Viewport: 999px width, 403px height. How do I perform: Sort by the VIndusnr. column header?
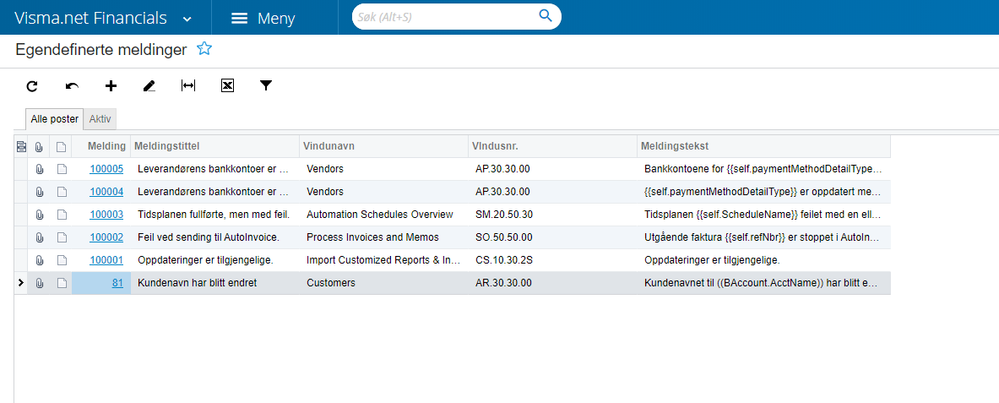click(x=552, y=147)
